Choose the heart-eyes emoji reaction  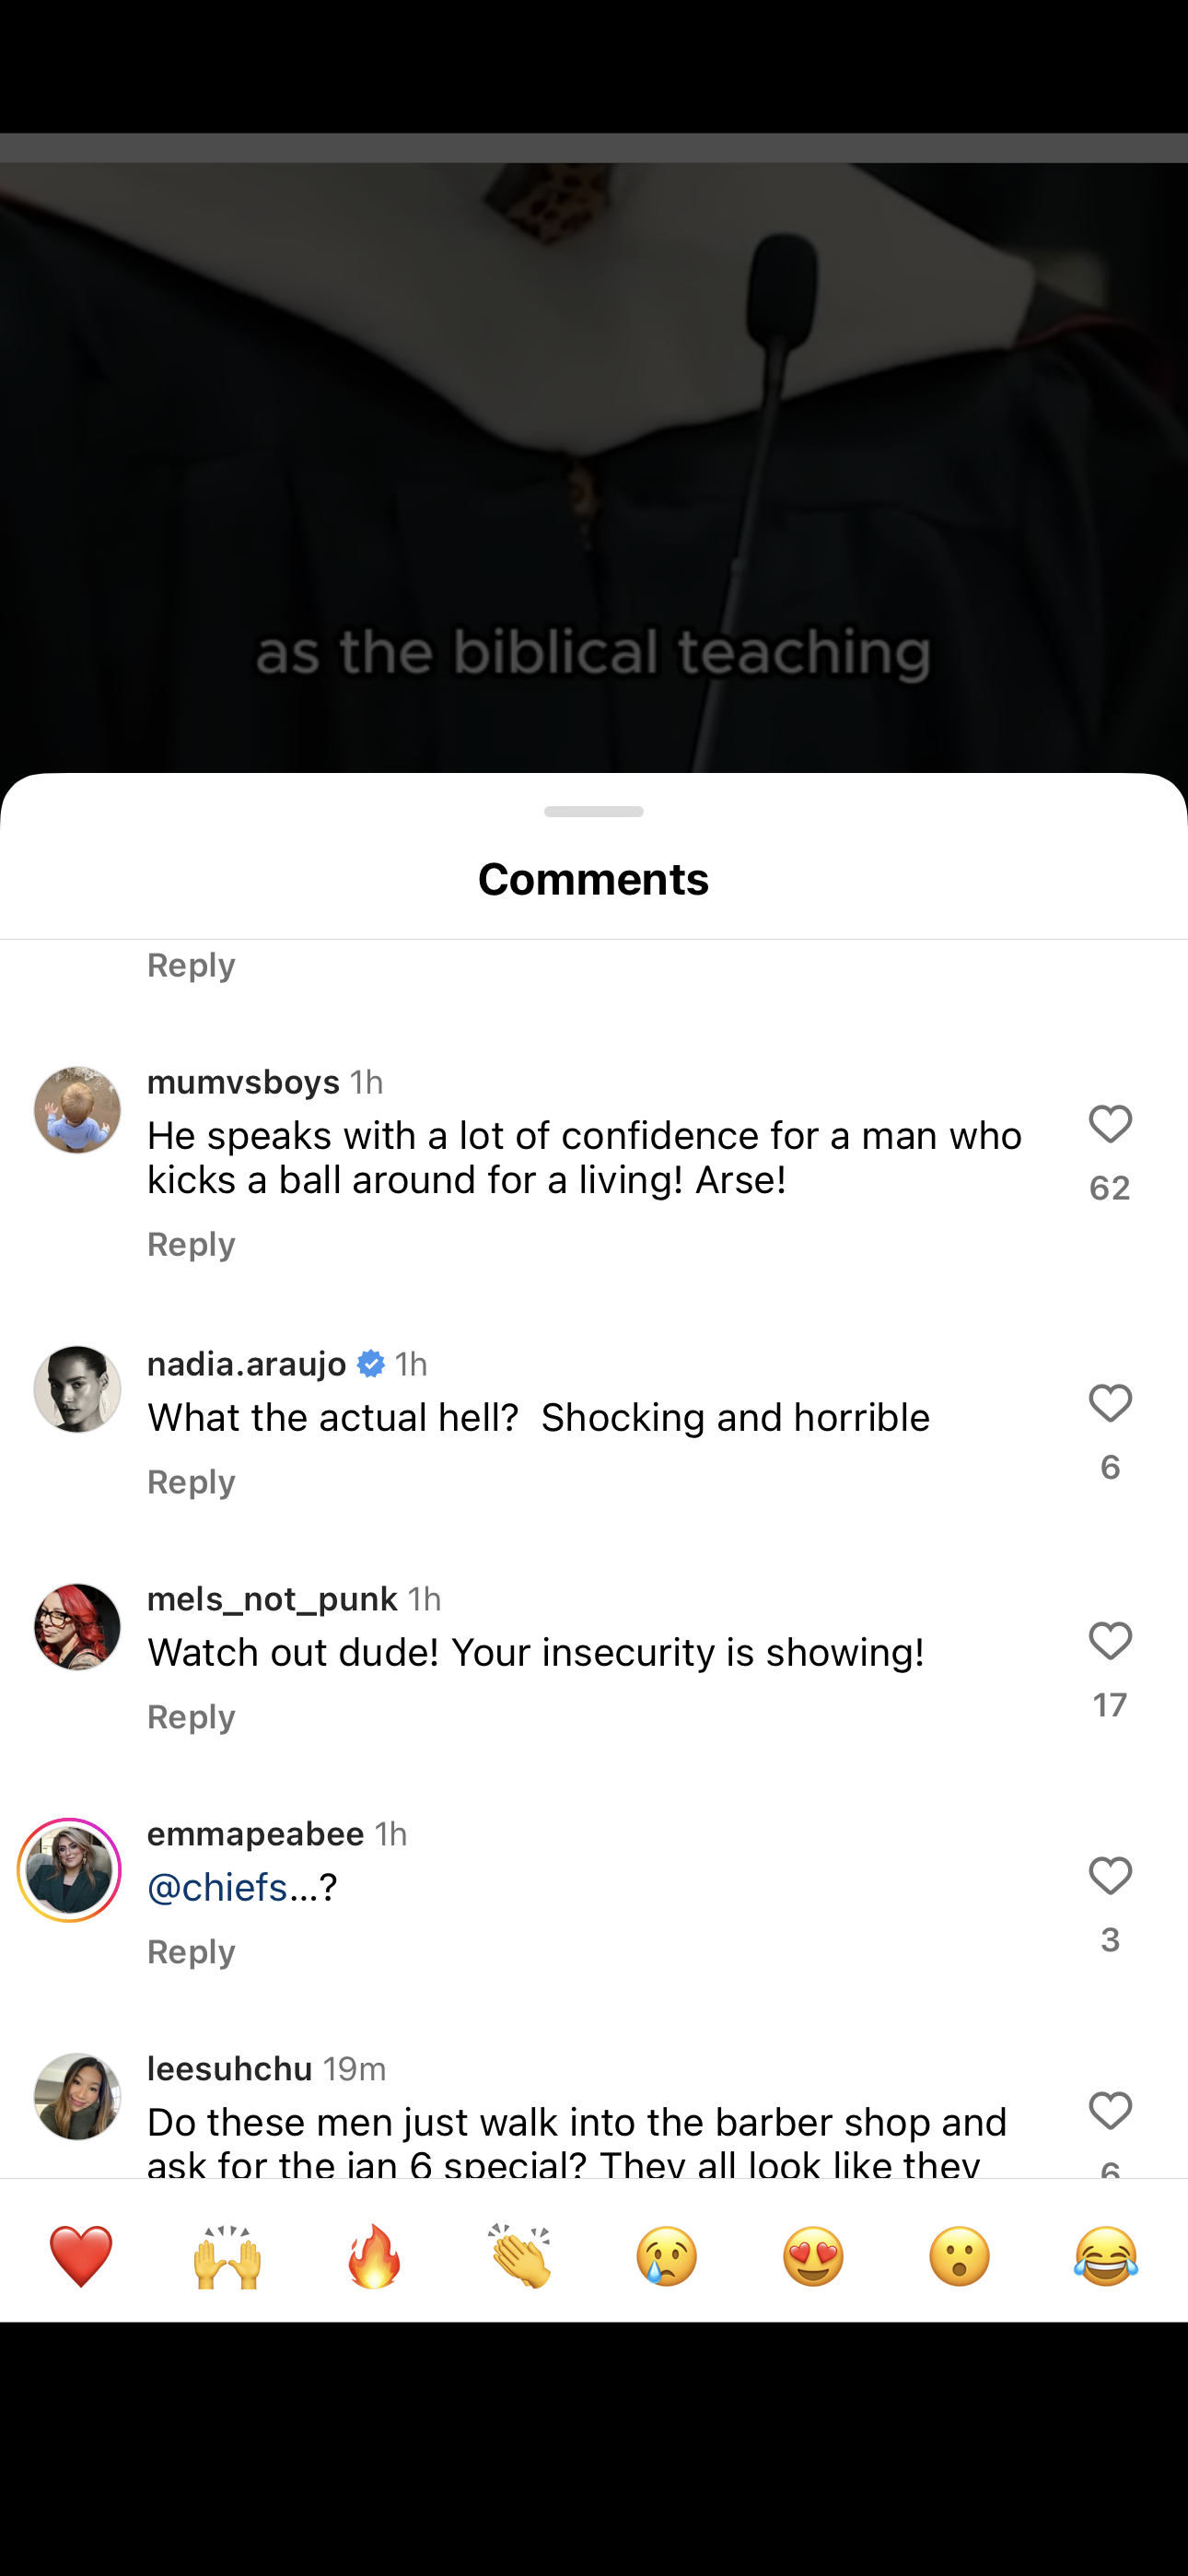coord(813,2256)
